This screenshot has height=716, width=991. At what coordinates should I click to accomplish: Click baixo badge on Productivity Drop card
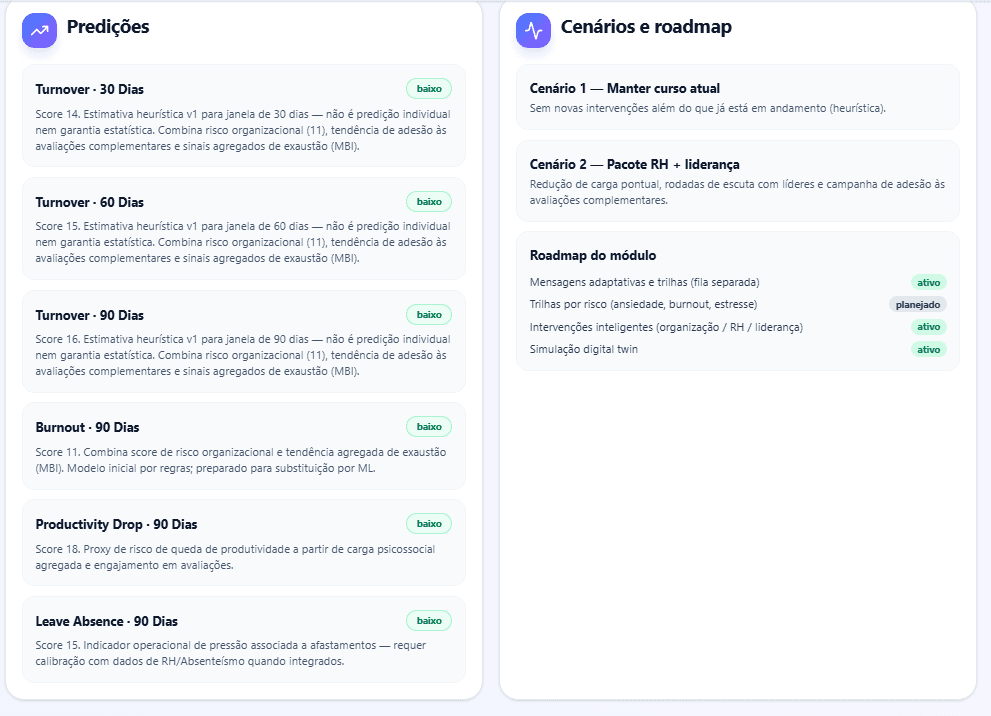click(429, 524)
